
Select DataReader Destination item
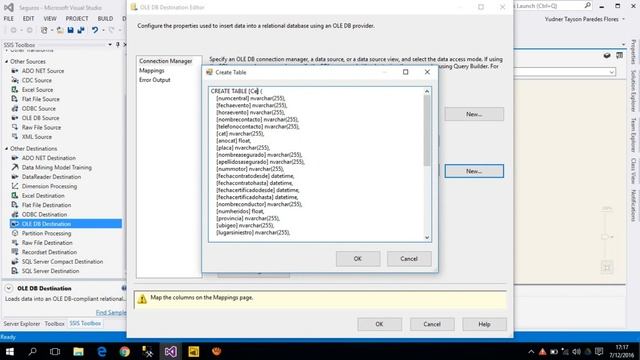(51, 177)
